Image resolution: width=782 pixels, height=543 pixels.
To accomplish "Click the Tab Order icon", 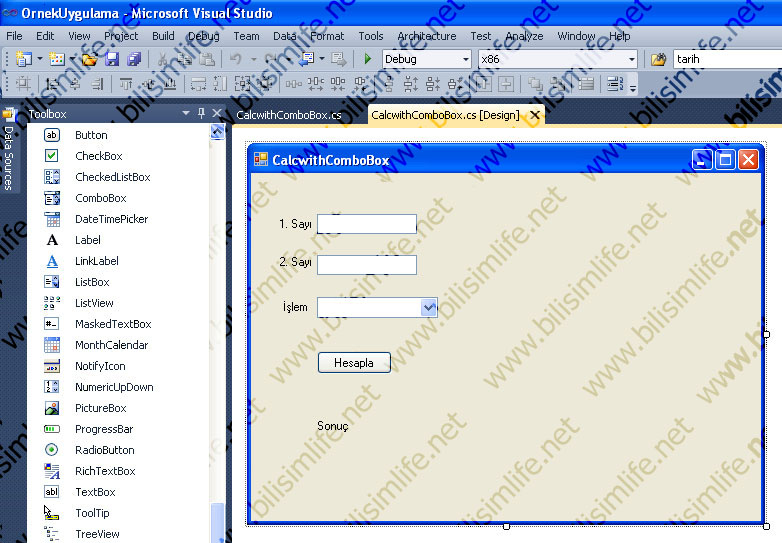I will (x=615, y=83).
